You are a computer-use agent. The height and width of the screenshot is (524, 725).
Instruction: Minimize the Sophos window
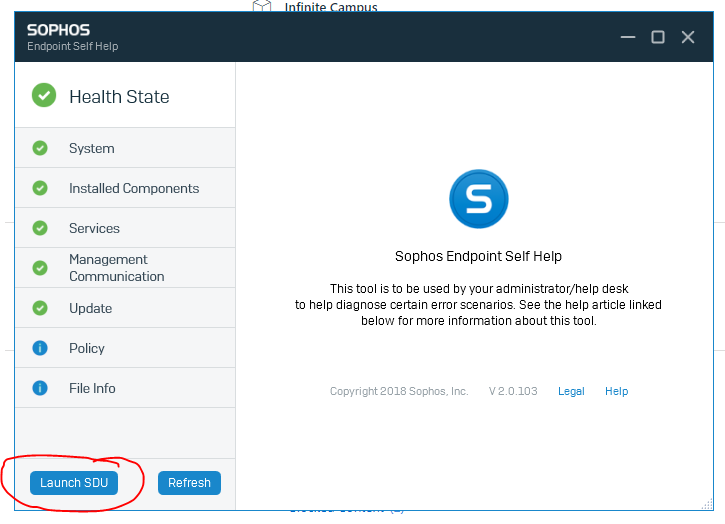[x=627, y=37]
